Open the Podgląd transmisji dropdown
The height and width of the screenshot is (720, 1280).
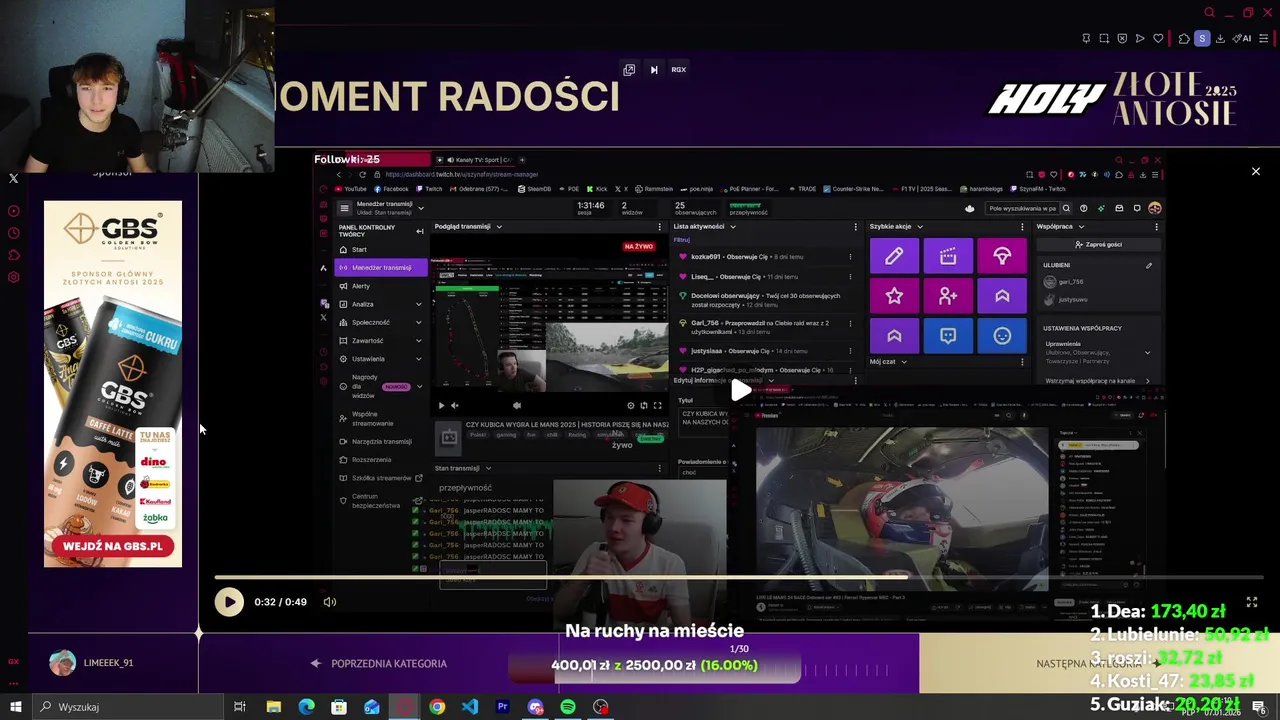468,227
